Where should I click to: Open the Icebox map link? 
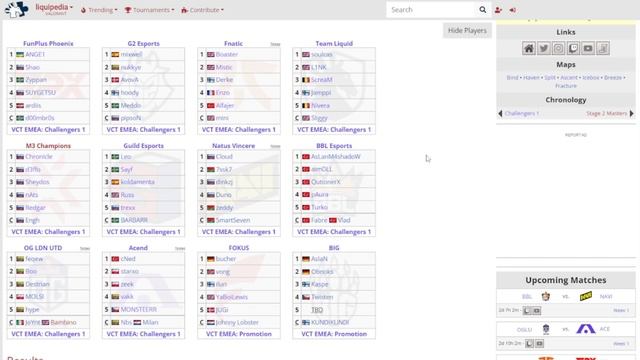[x=591, y=77]
